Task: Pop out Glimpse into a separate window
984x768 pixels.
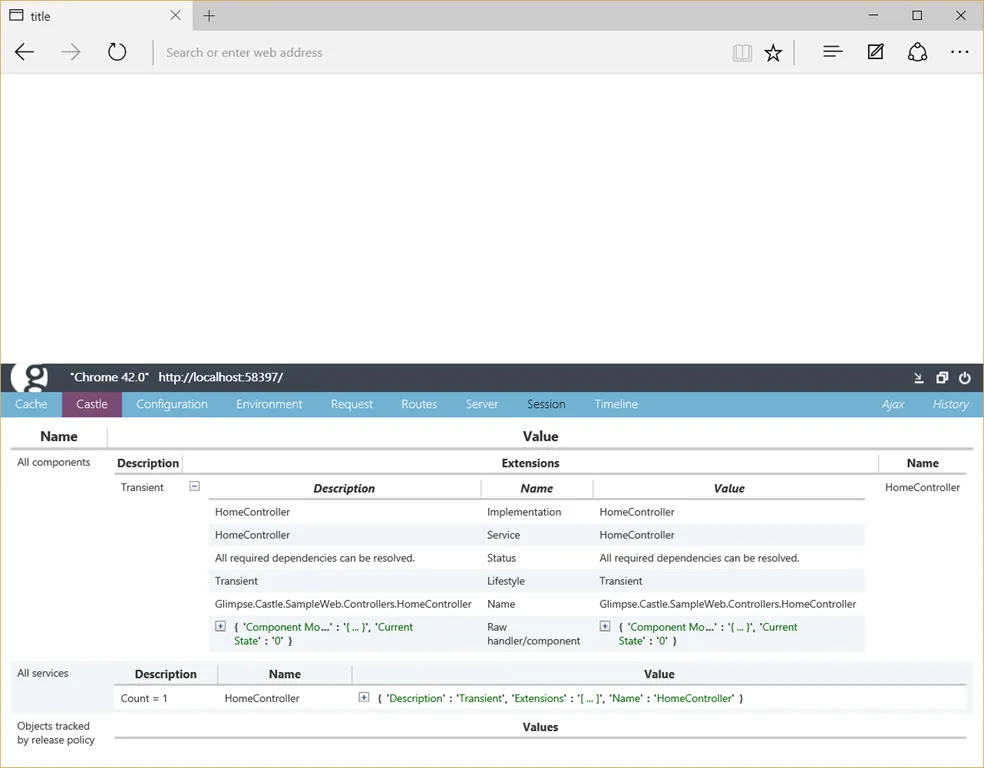Action: [941, 378]
